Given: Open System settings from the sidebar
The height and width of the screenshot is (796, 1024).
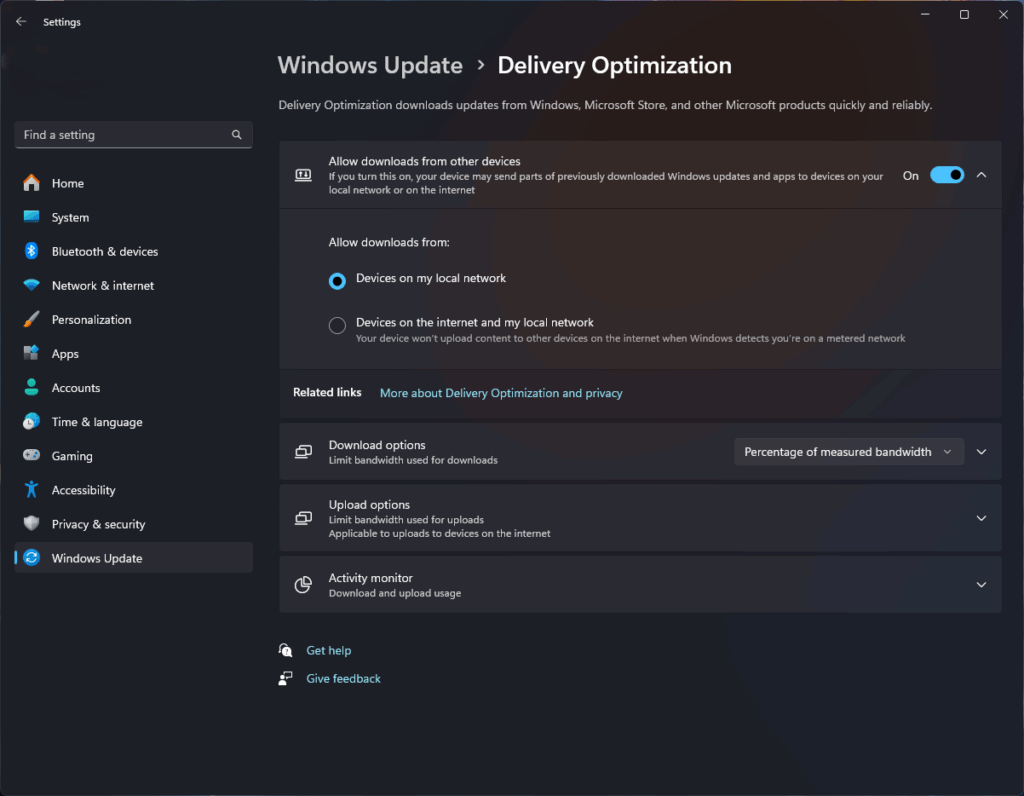Looking at the screenshot, I should [32, 217].
